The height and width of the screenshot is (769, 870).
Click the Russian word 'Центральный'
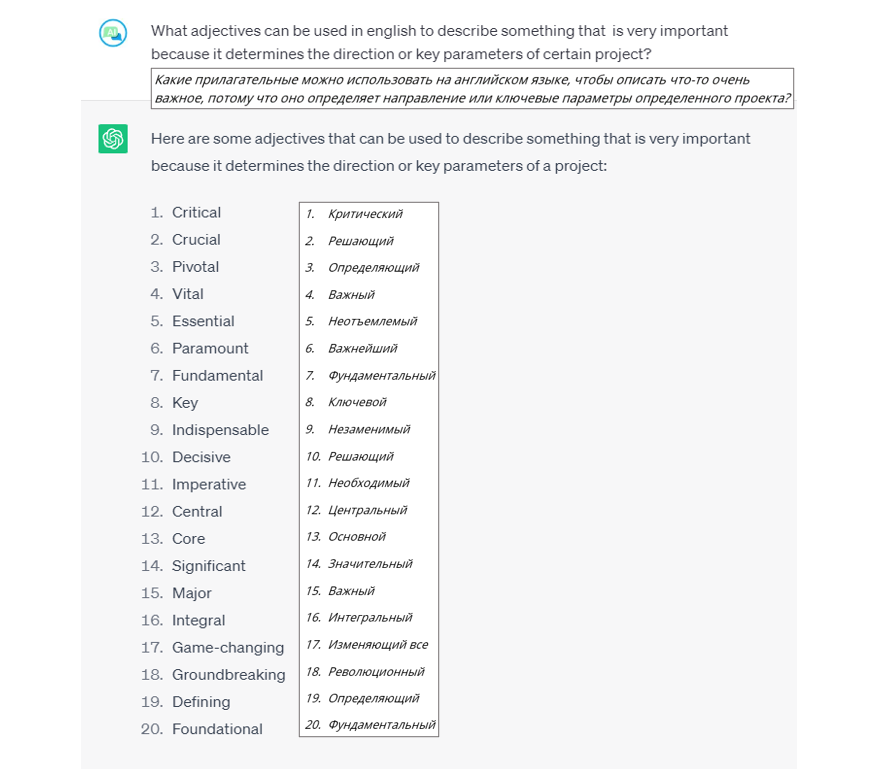367,510
